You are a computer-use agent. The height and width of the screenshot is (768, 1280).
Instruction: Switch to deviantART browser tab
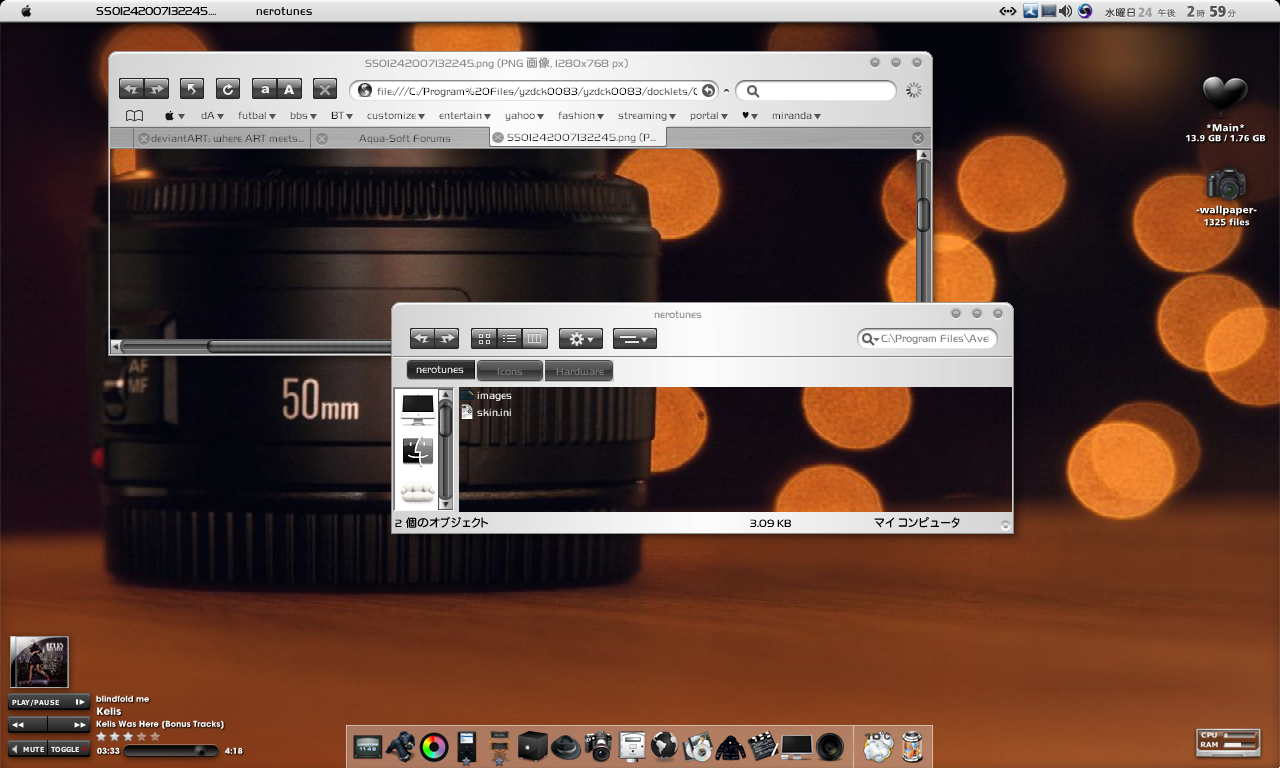tap(222, 138)
